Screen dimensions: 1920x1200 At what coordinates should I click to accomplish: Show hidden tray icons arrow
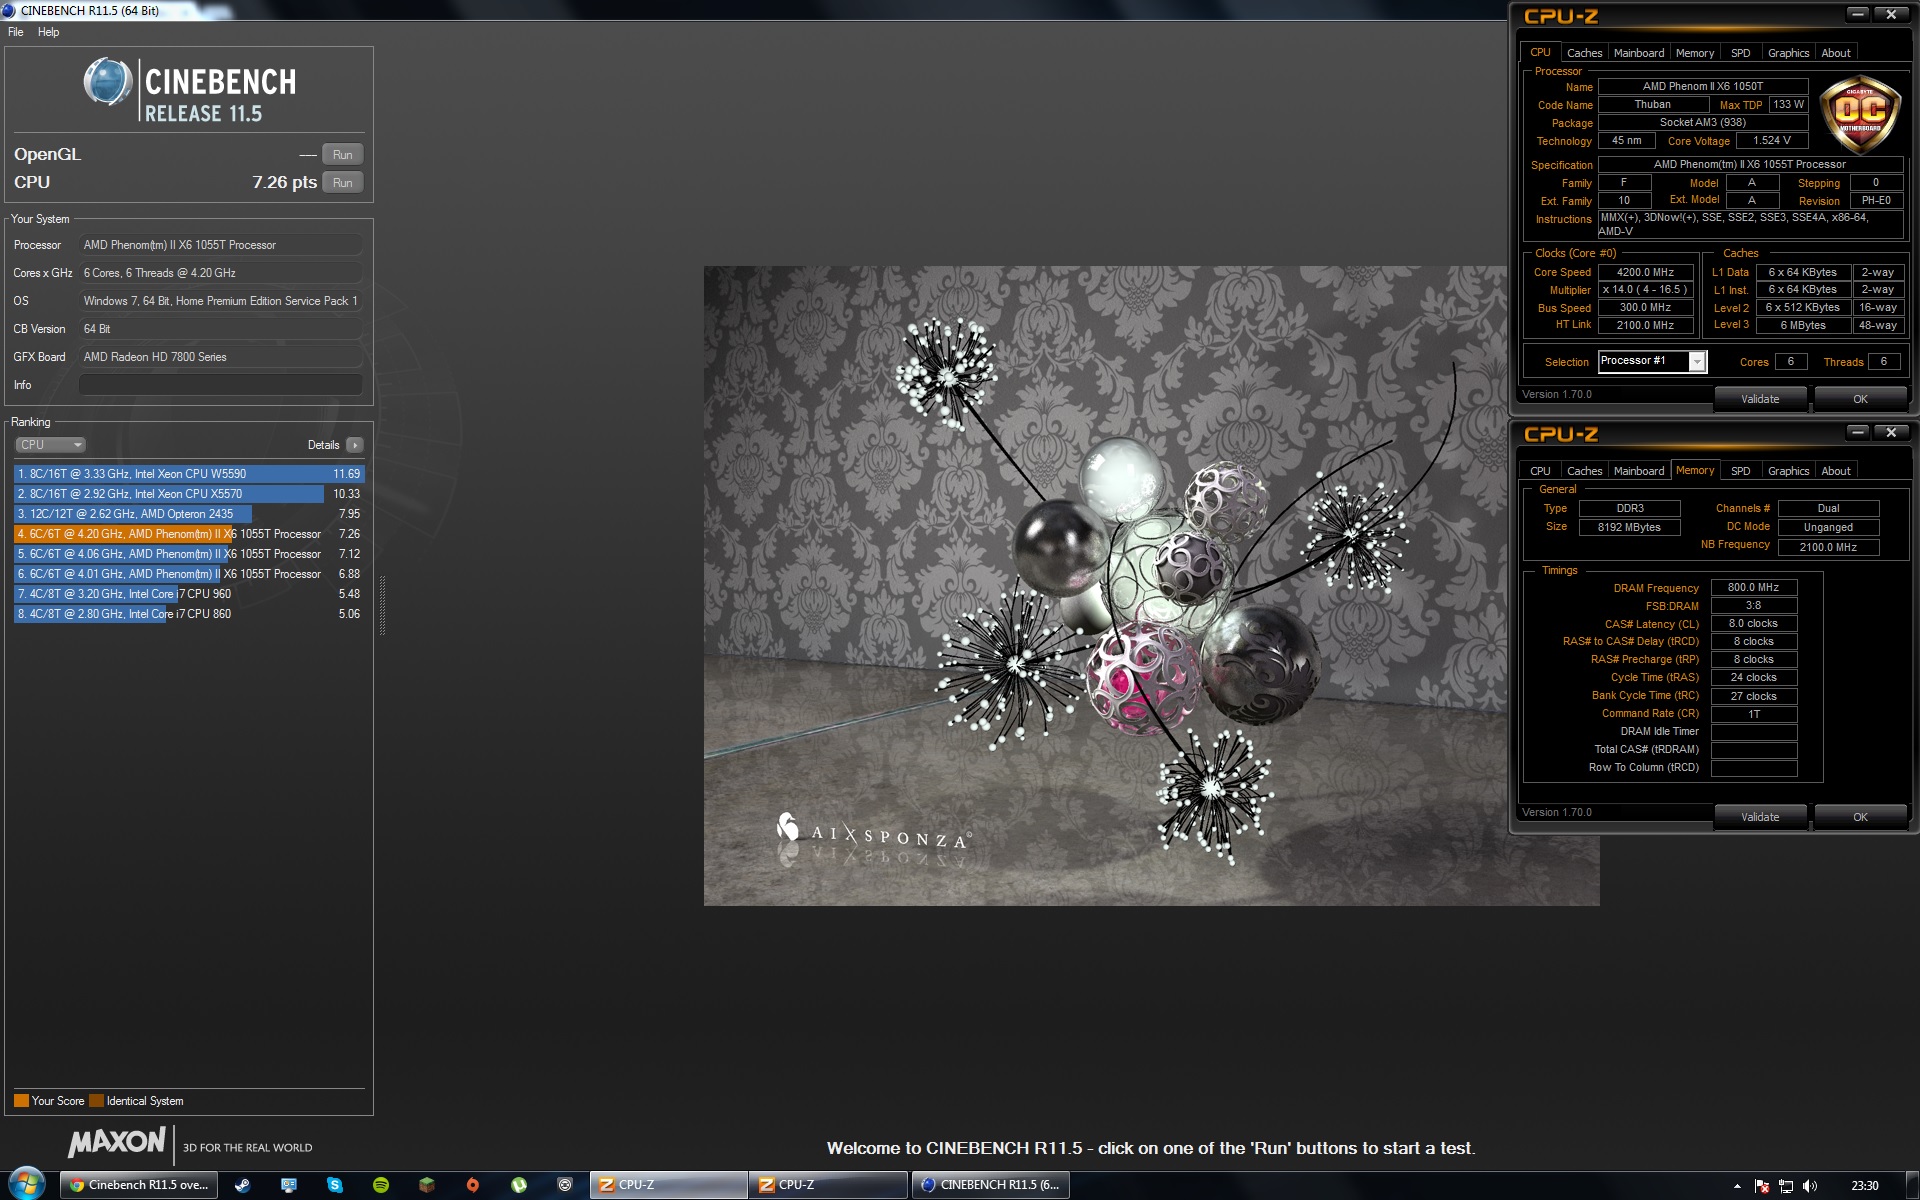(x=1737, y=1186)
